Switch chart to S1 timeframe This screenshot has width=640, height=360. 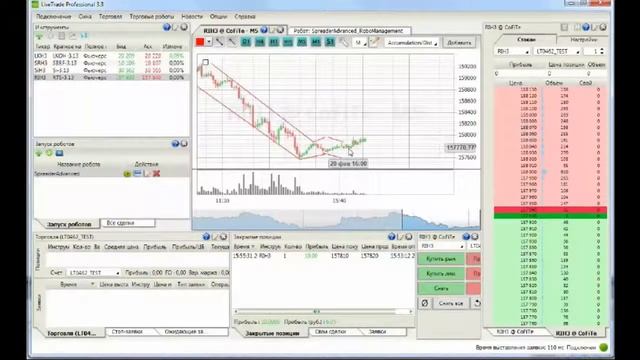(x=330, y=42)
